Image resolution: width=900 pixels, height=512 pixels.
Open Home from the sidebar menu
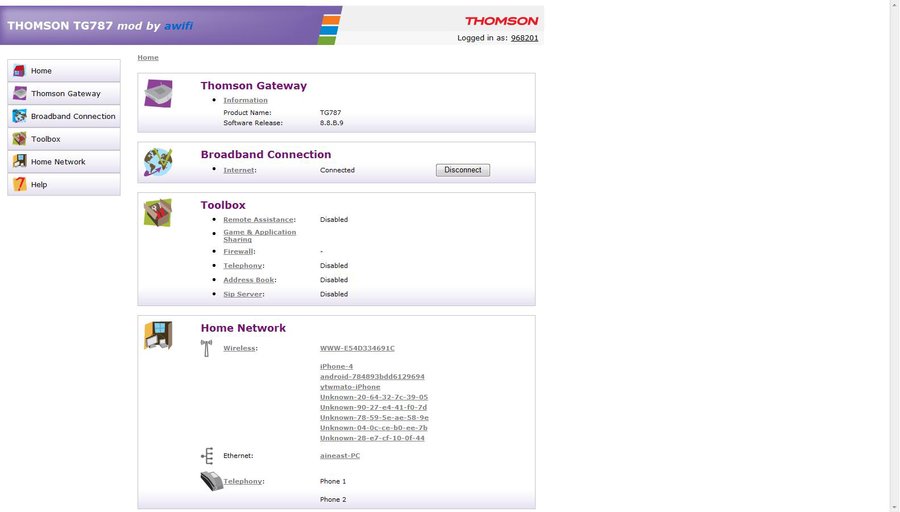point(64,71)
